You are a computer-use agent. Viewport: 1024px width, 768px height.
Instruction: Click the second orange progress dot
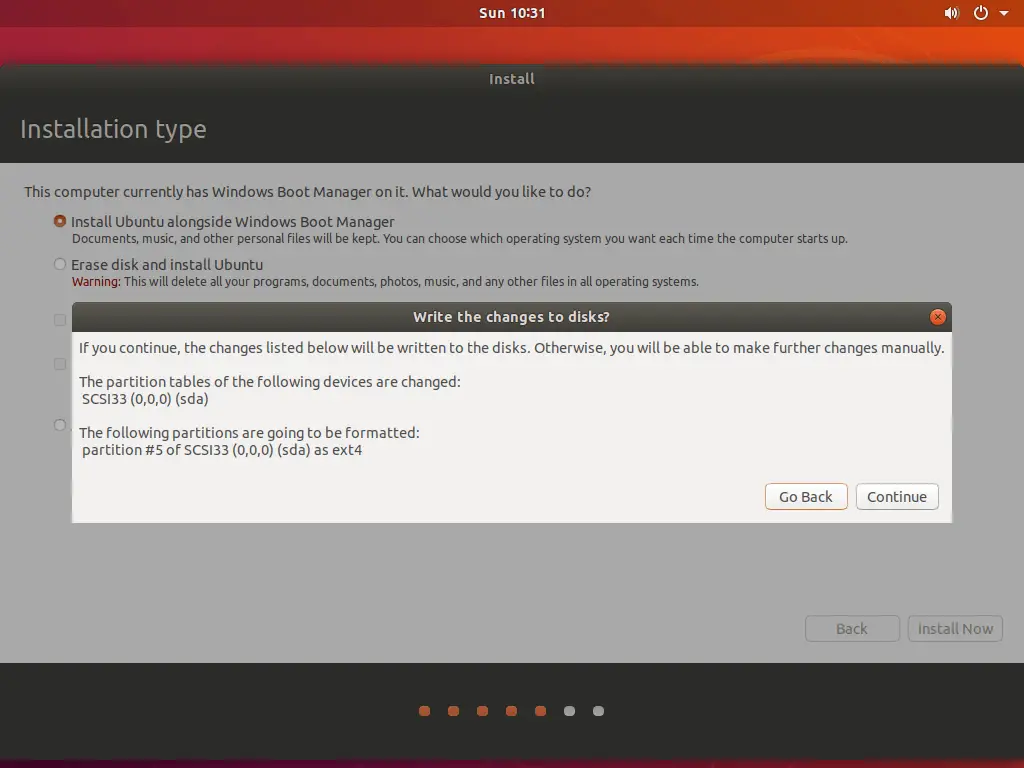[453, 711]
